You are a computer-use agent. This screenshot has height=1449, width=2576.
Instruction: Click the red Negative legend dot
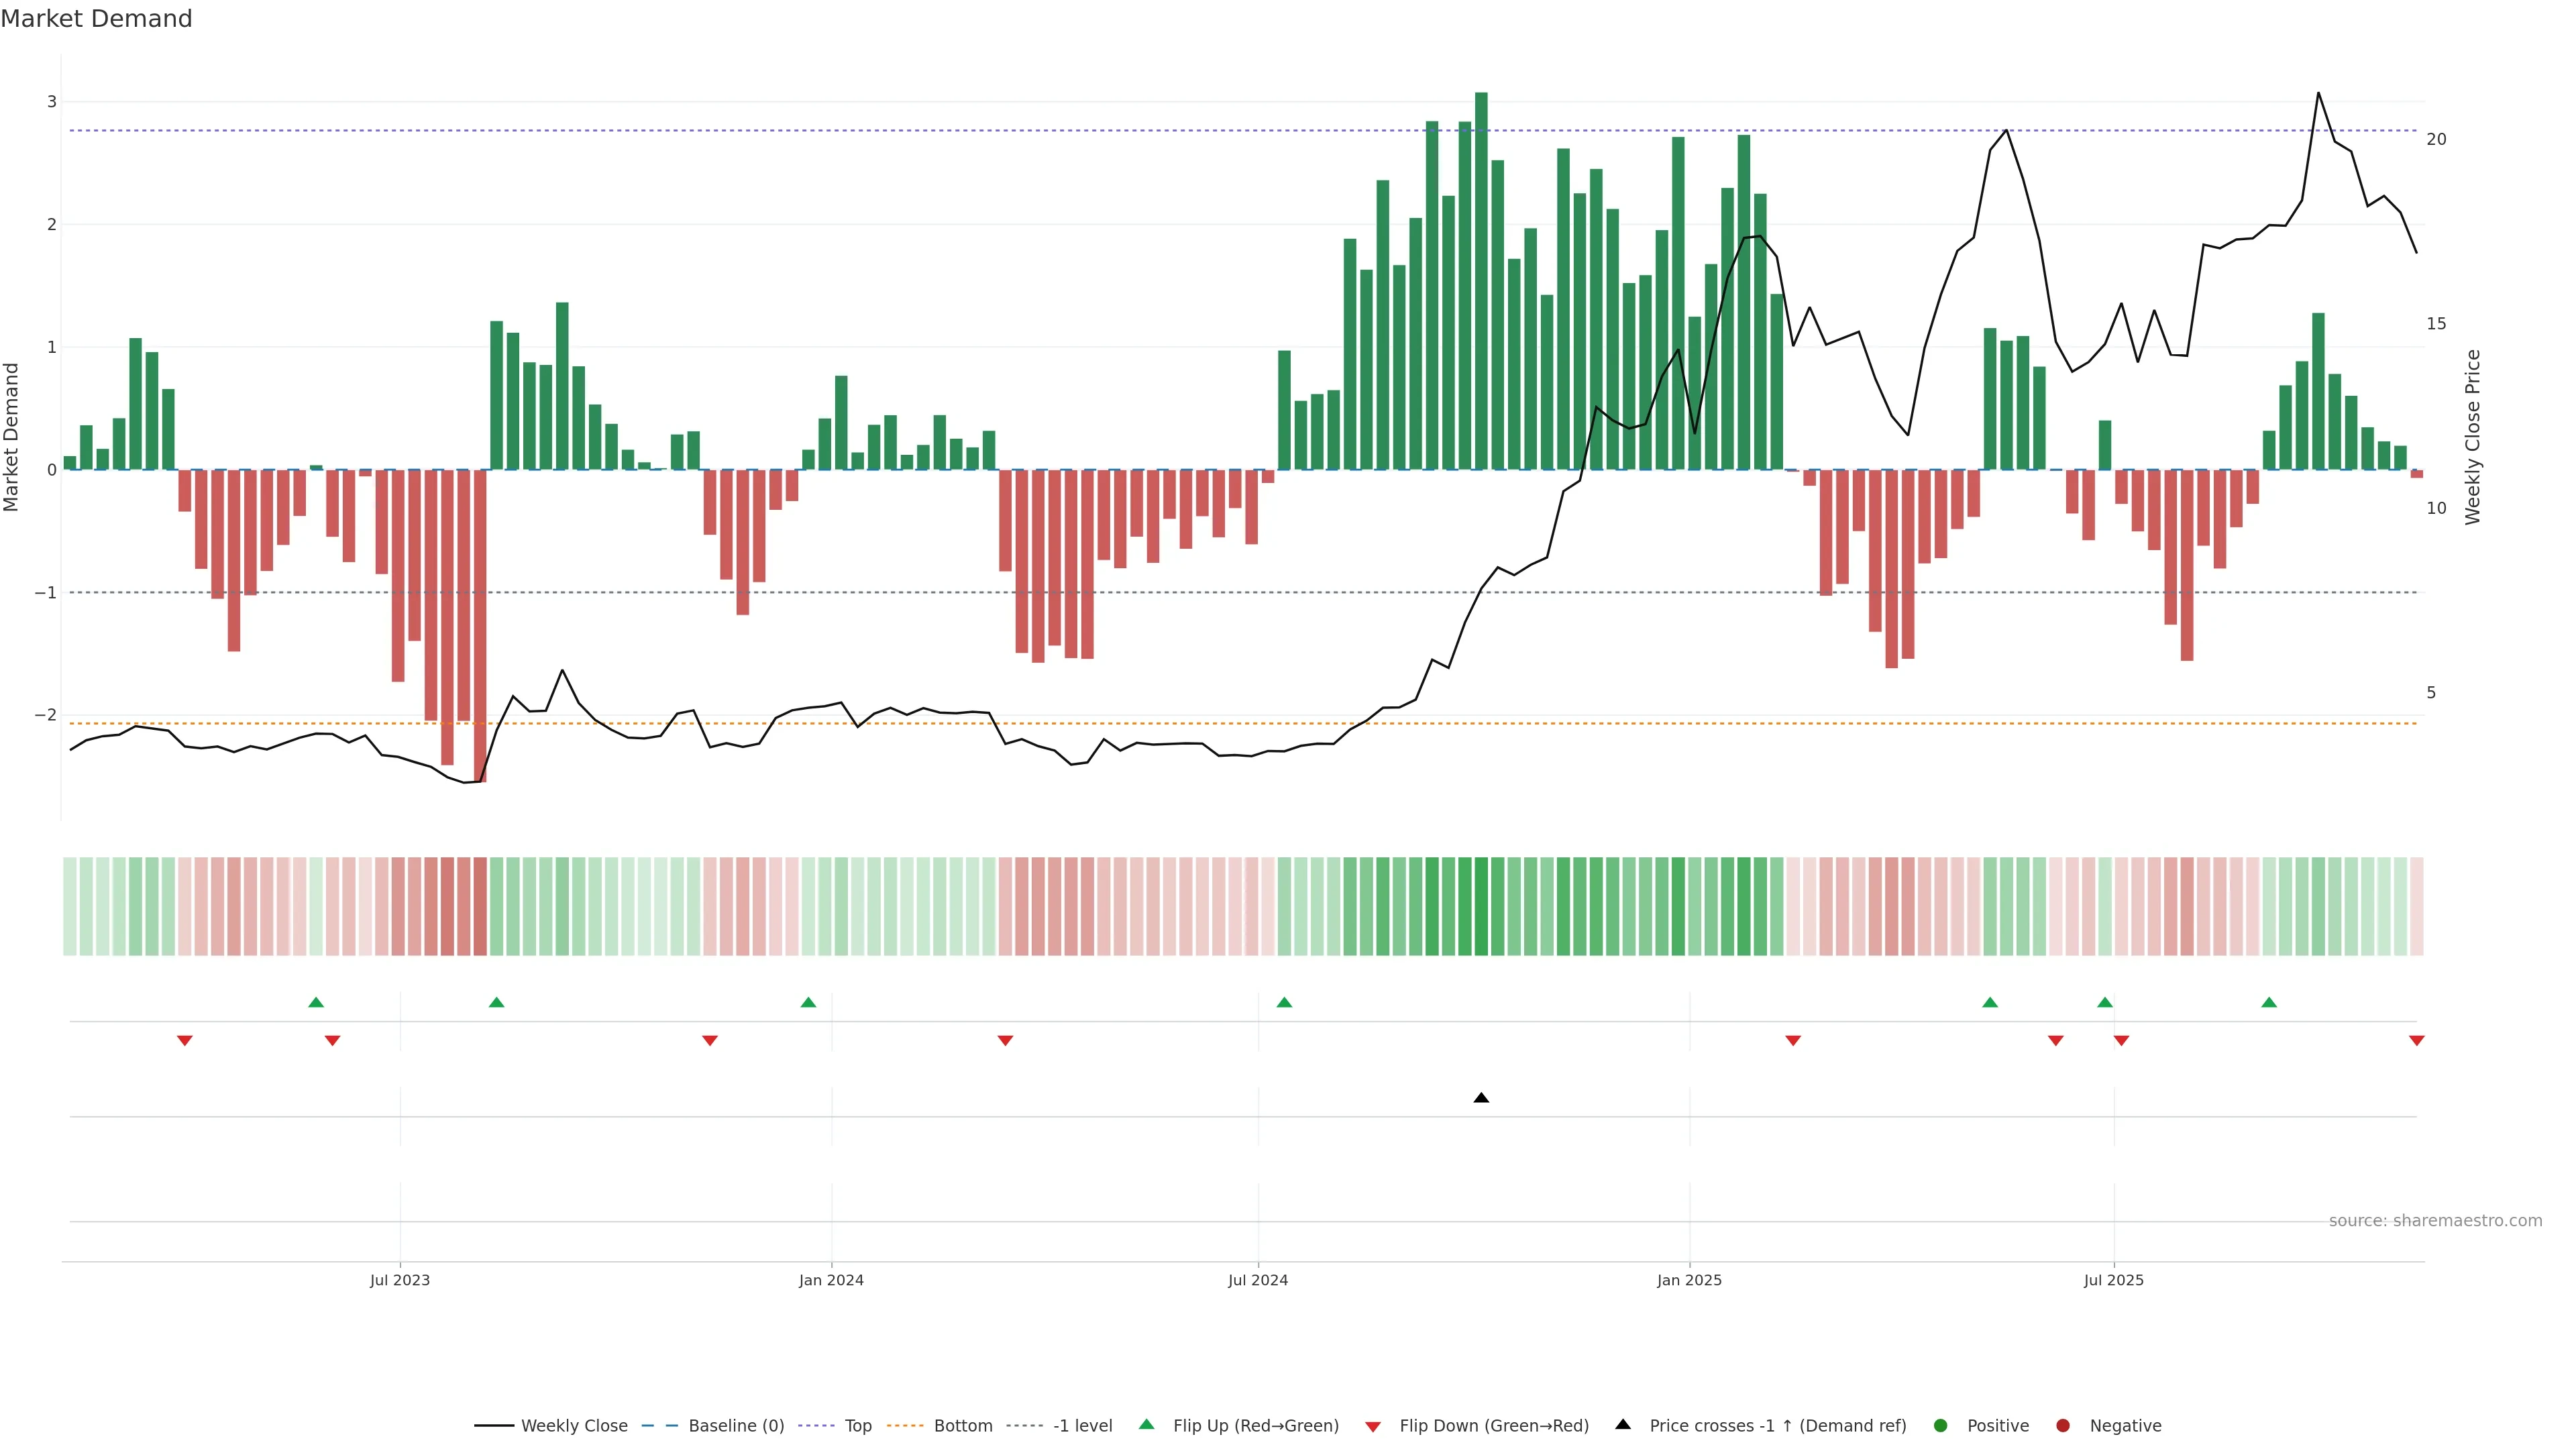2063,1426
